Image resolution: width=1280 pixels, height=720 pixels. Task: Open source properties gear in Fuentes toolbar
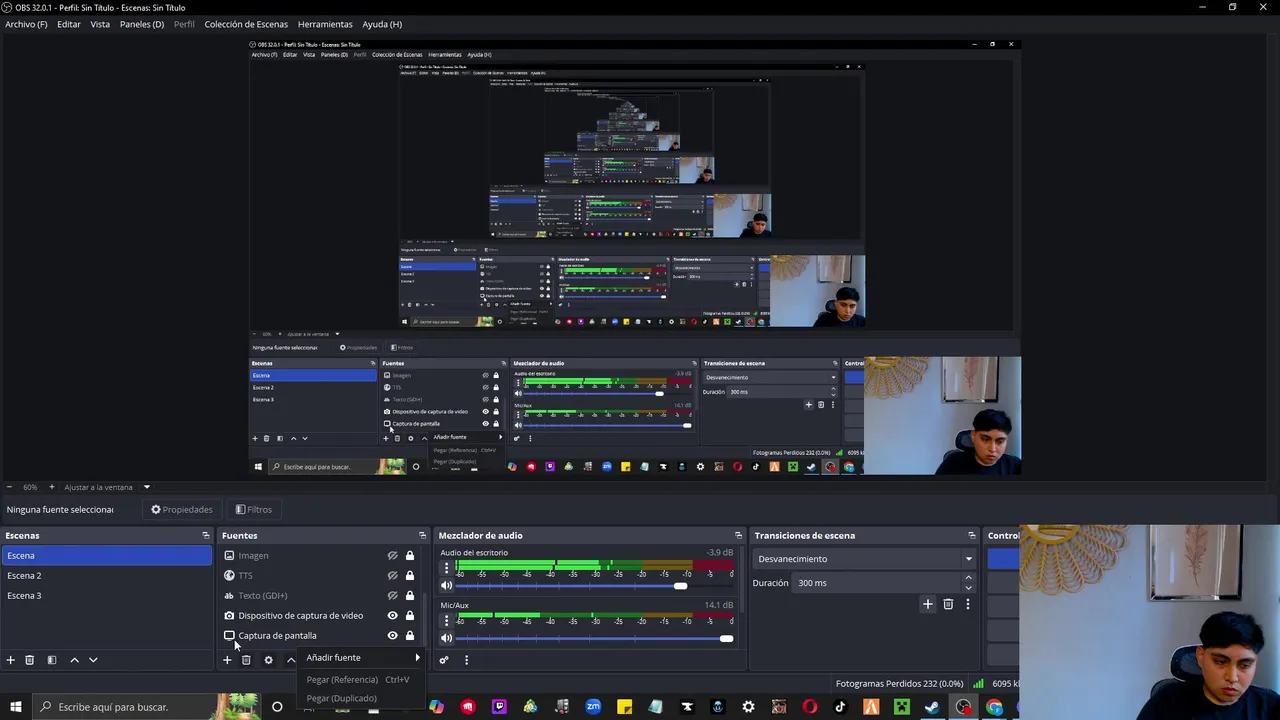268,660
